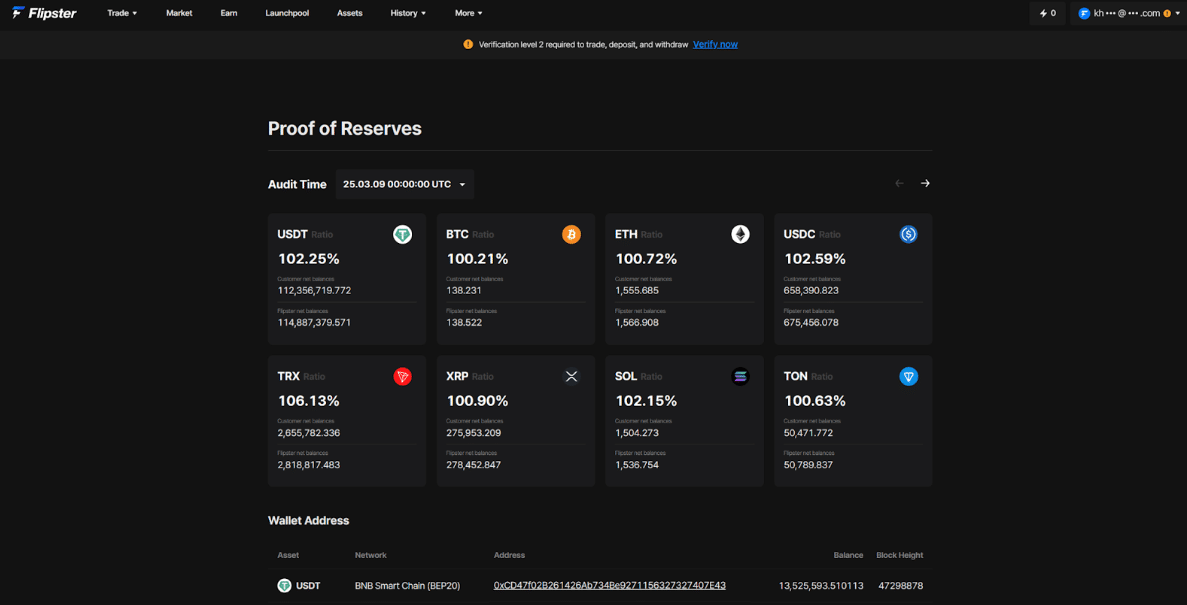
Task: Click the Ethereum diamond icon
Action: coord(740,235)
